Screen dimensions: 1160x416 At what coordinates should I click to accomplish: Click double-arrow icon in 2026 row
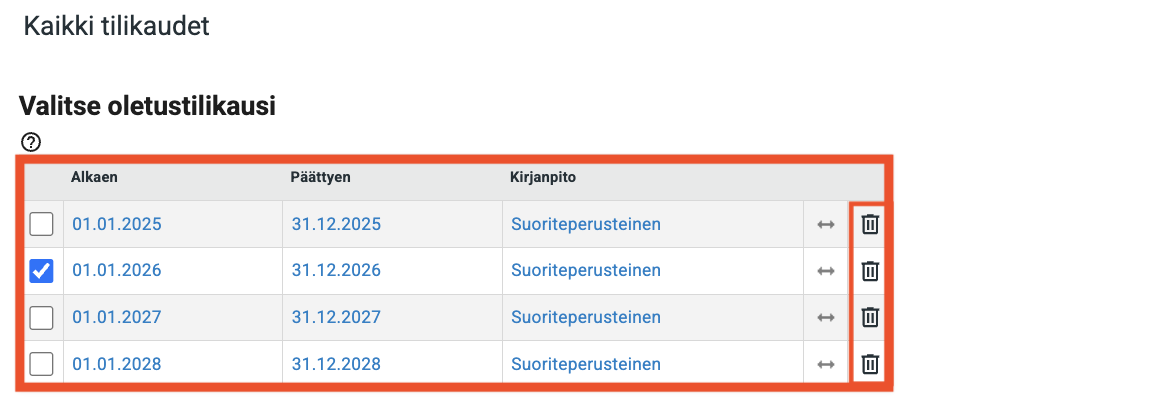click(x=826, y=271)
